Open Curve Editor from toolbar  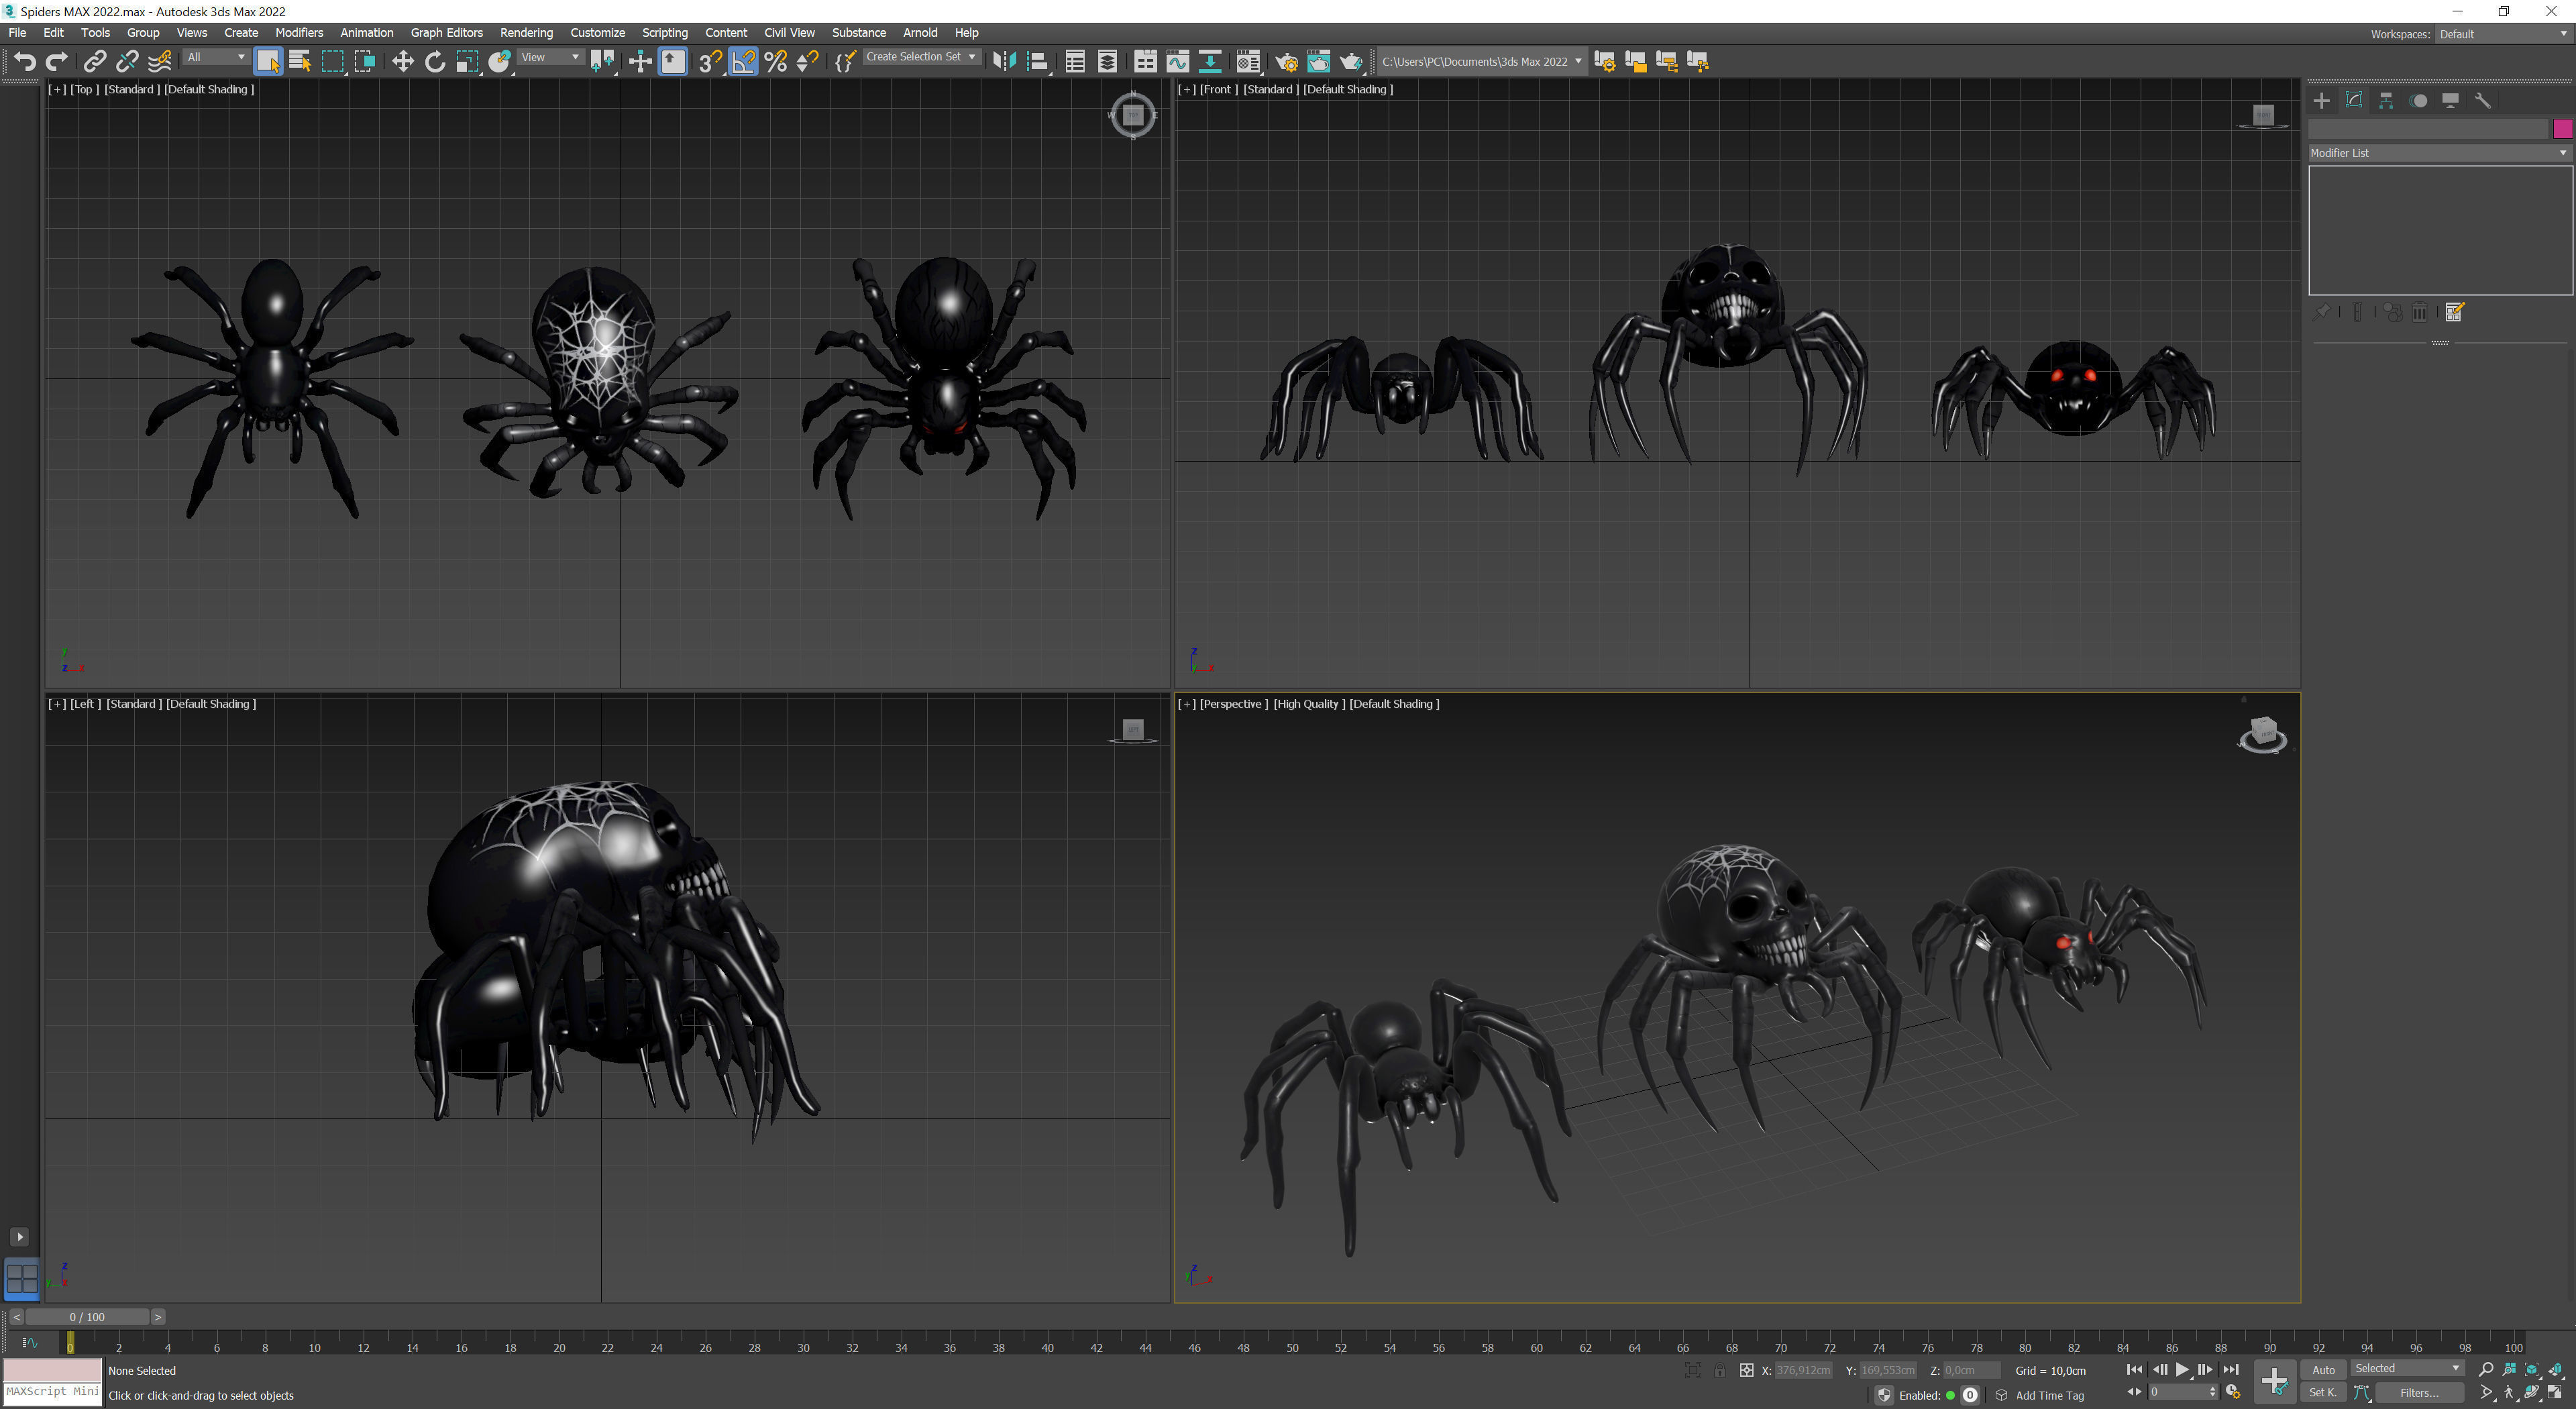point(1178,62)
